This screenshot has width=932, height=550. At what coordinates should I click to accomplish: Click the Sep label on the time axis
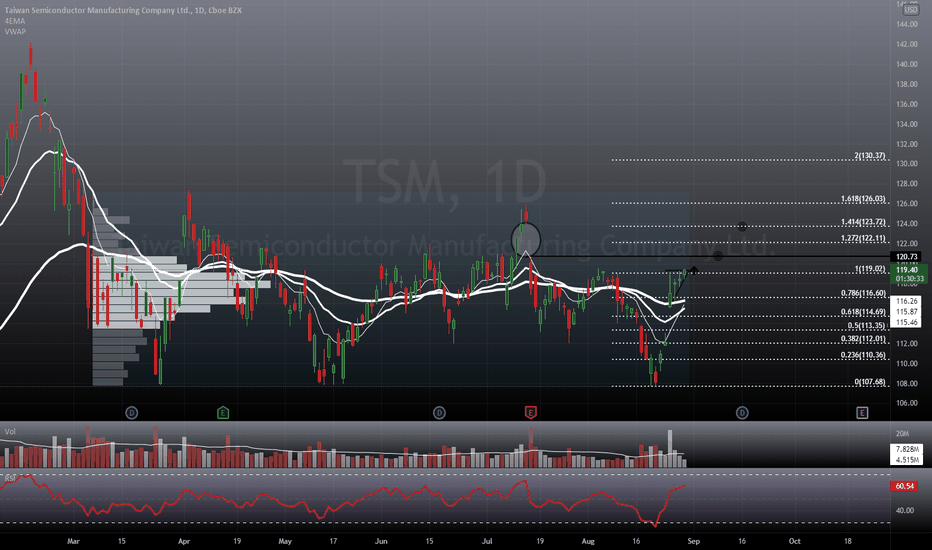click(694, 541)
